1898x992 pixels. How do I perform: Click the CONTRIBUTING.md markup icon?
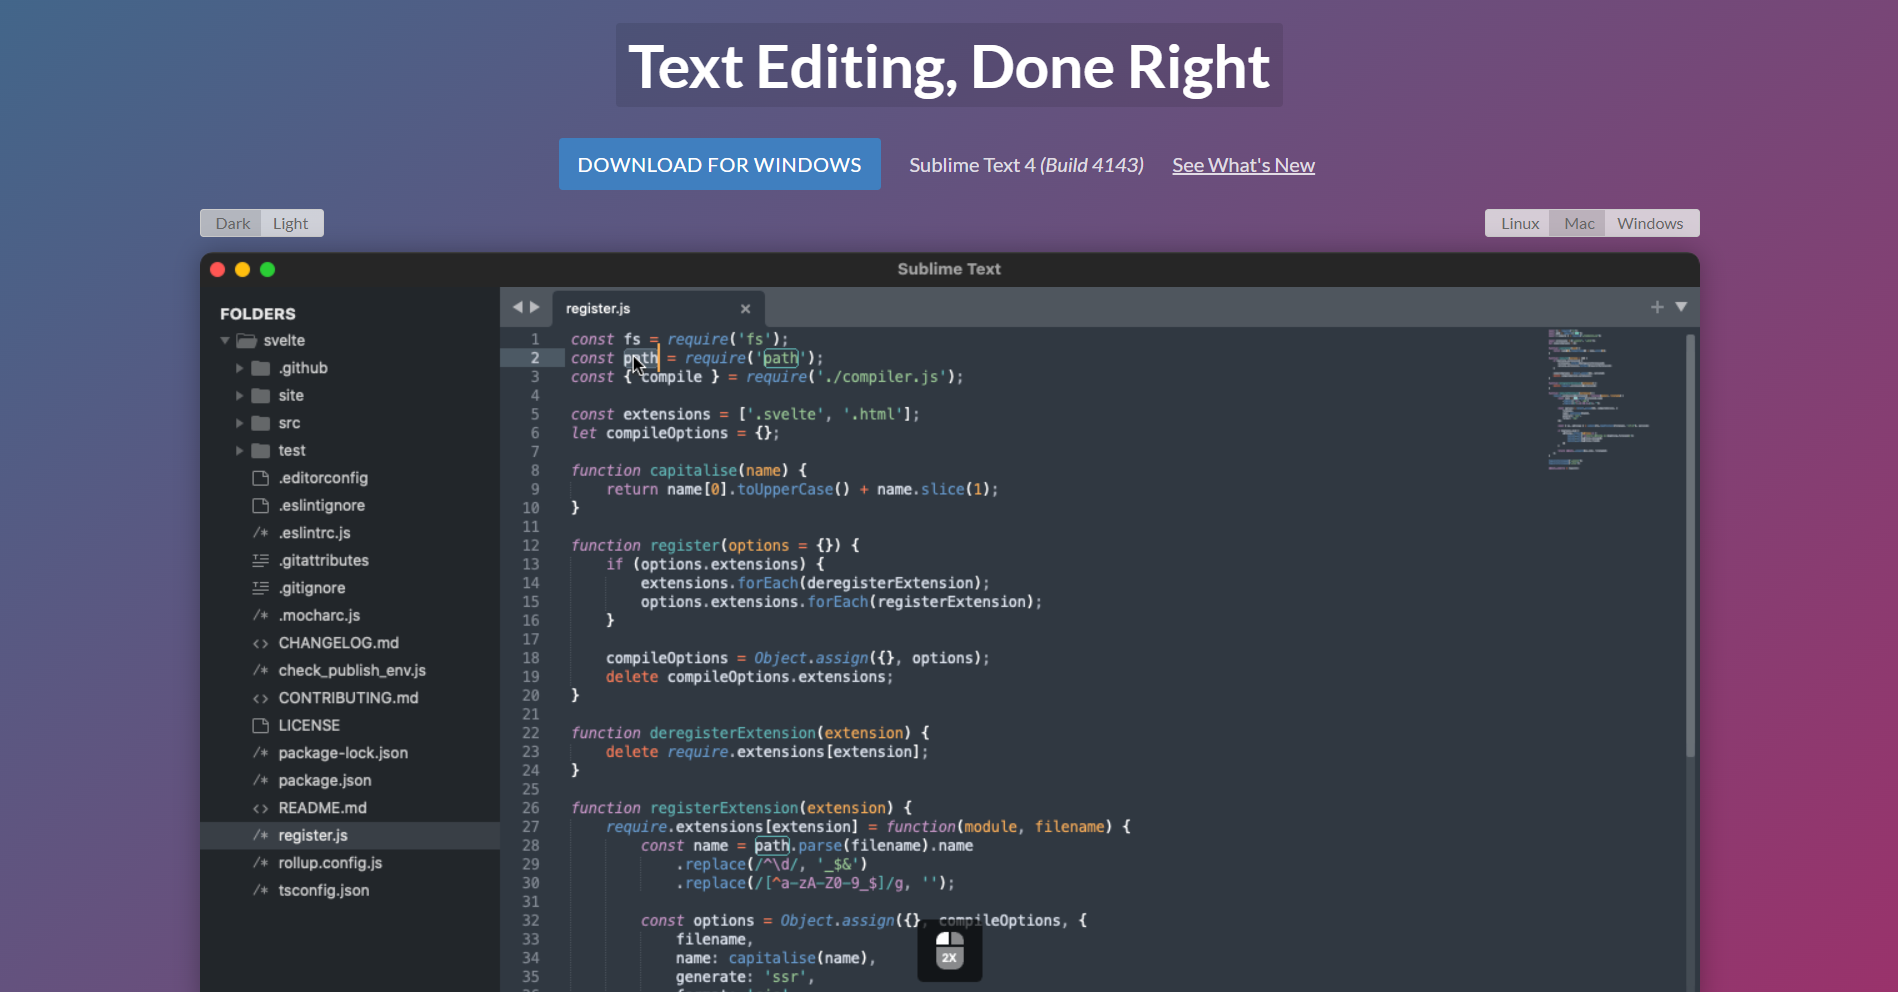click(261, 698)
